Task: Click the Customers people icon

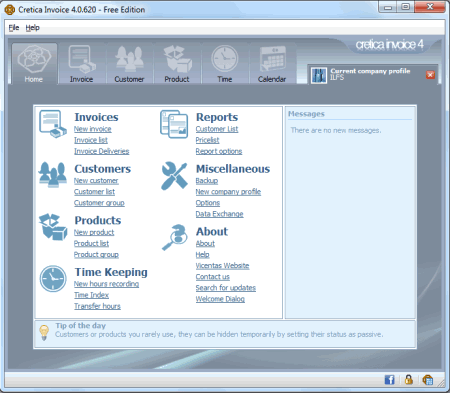Action: pos(52,175)
